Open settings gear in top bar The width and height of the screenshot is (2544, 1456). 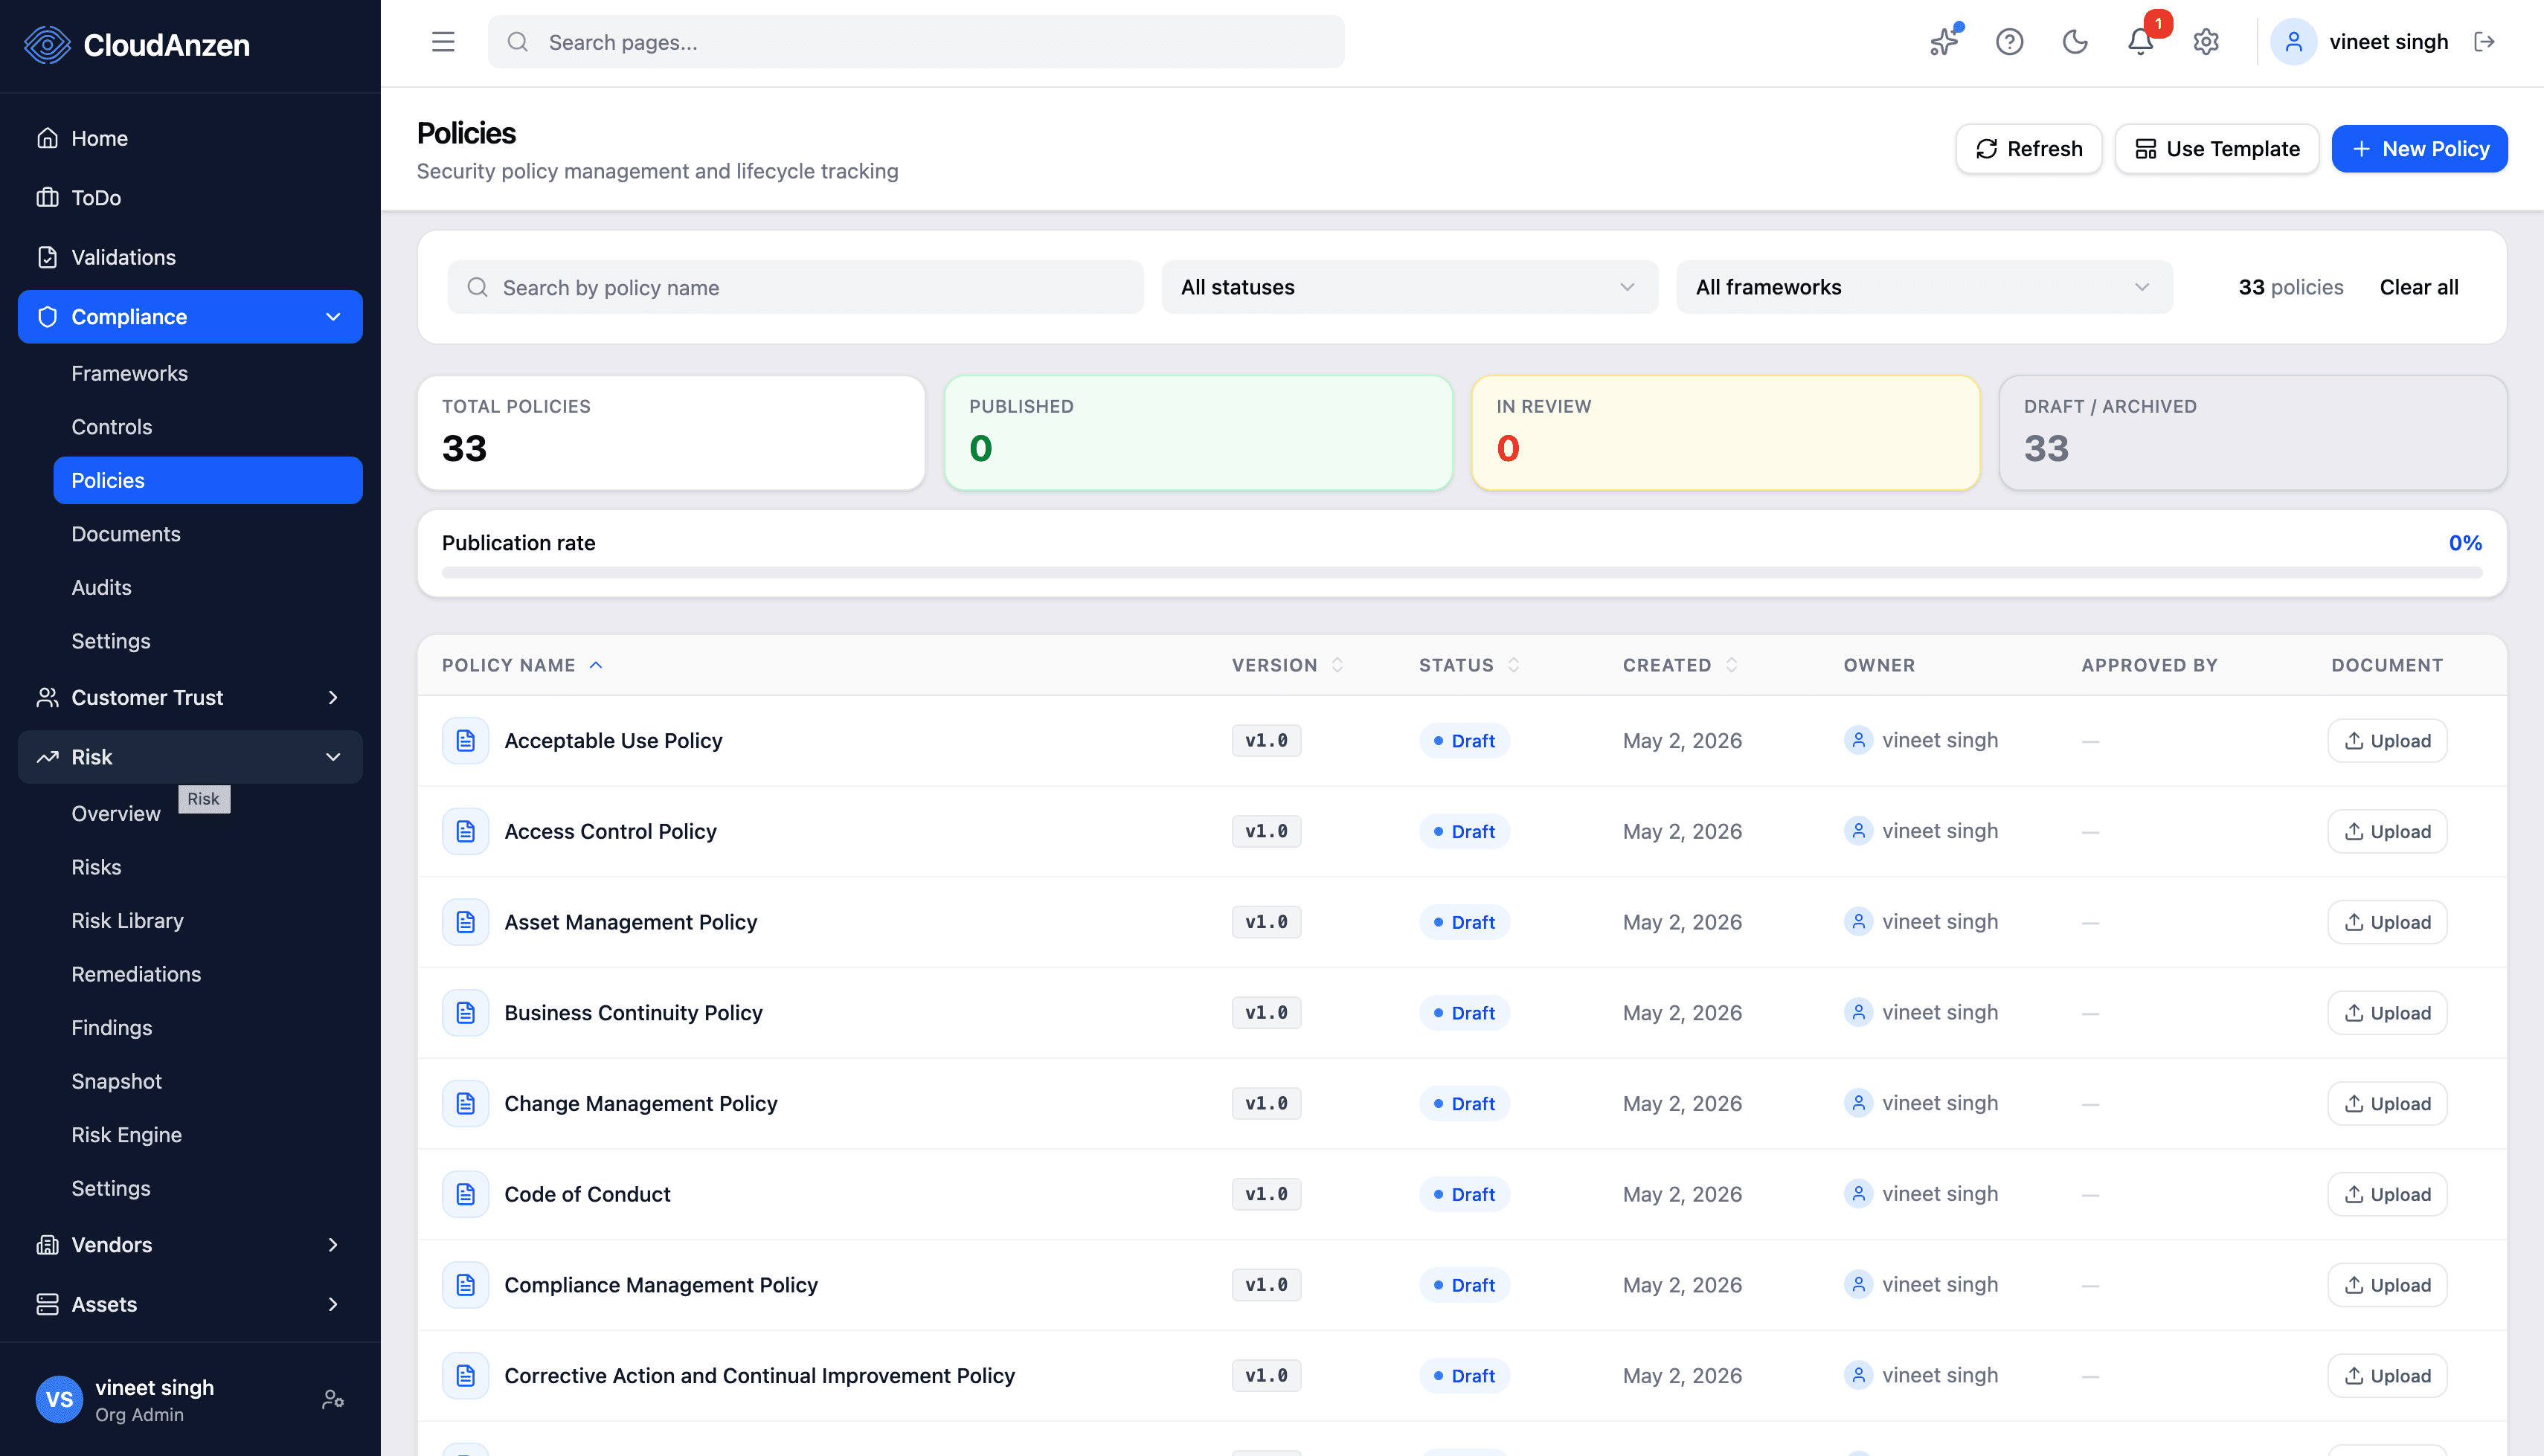click(x=2206, y=42)
